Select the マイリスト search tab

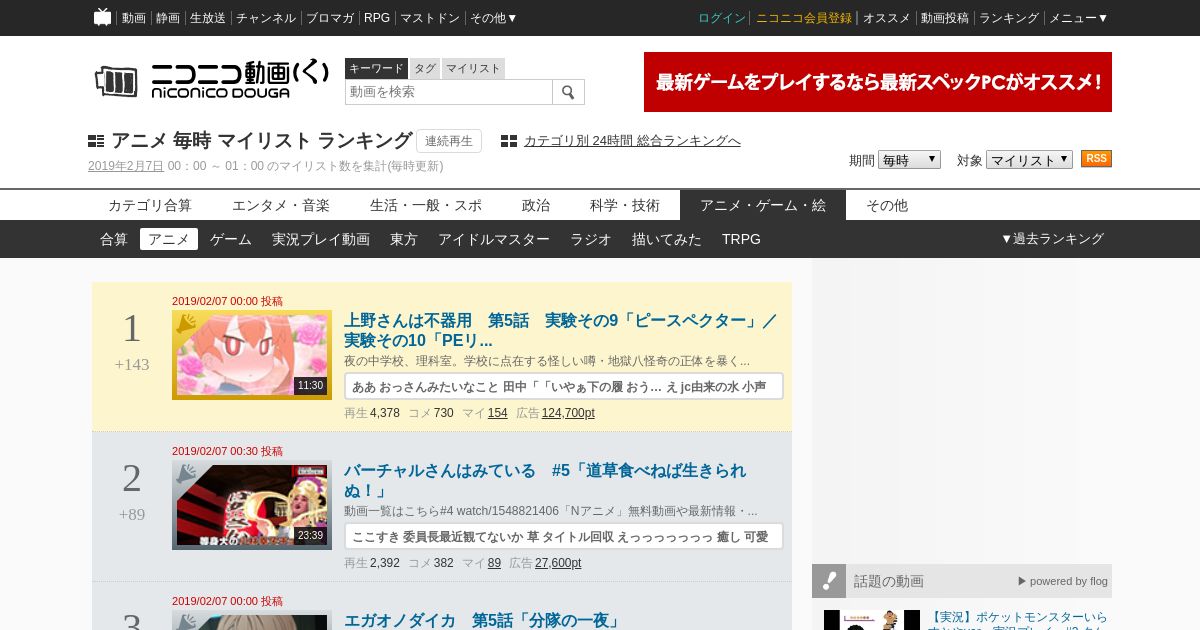pos(473,68)
